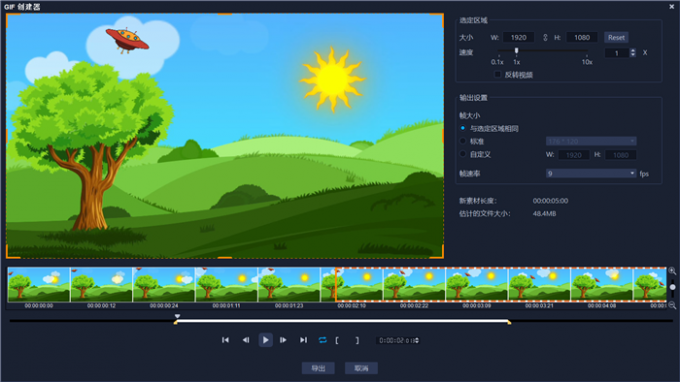
Task: Click the white playhead triangle on scrubber
Action: click(x=177, y=316)
